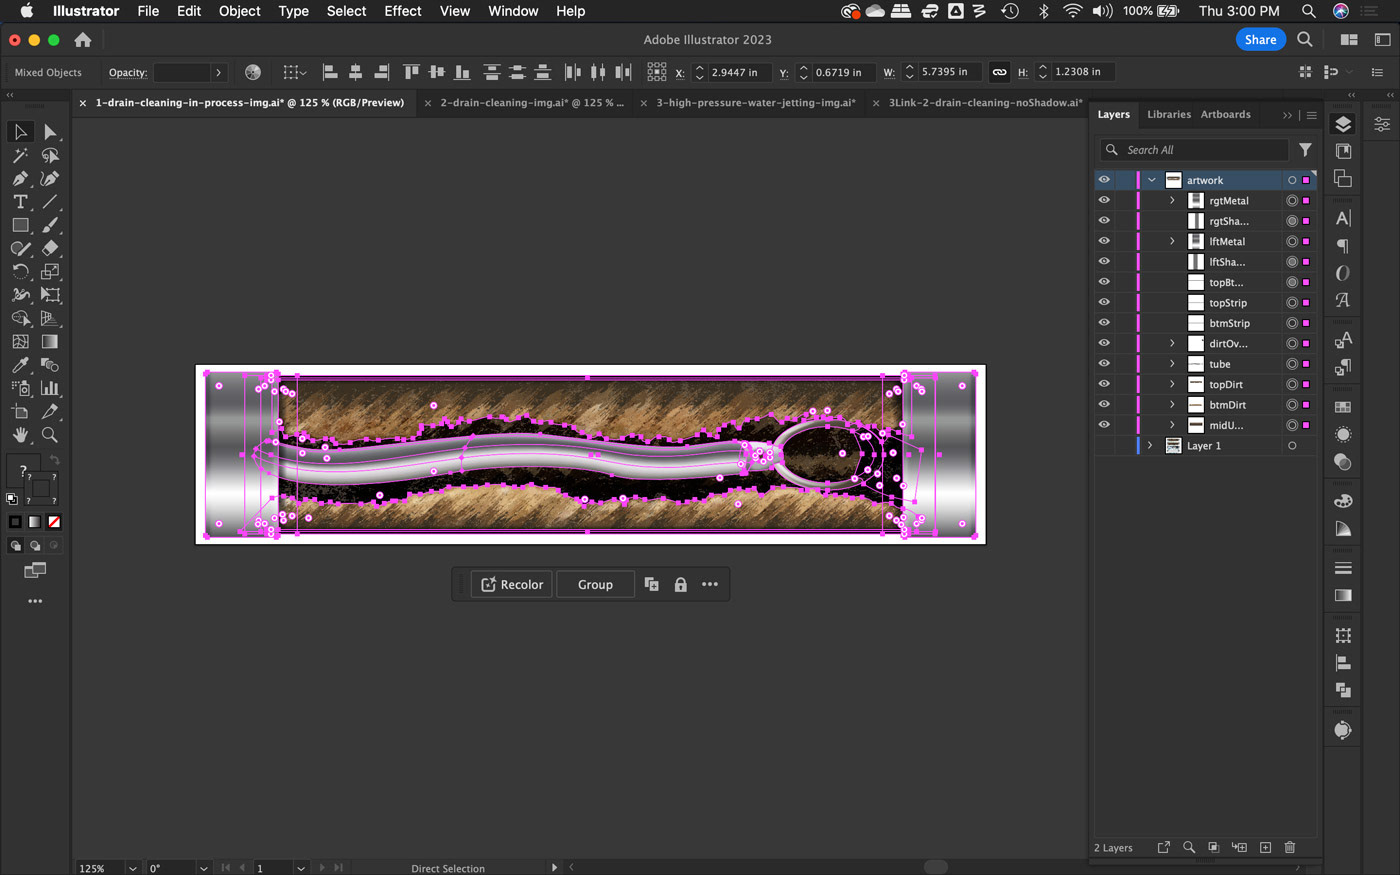Open more options in contextual task bar

pos(710,585)
